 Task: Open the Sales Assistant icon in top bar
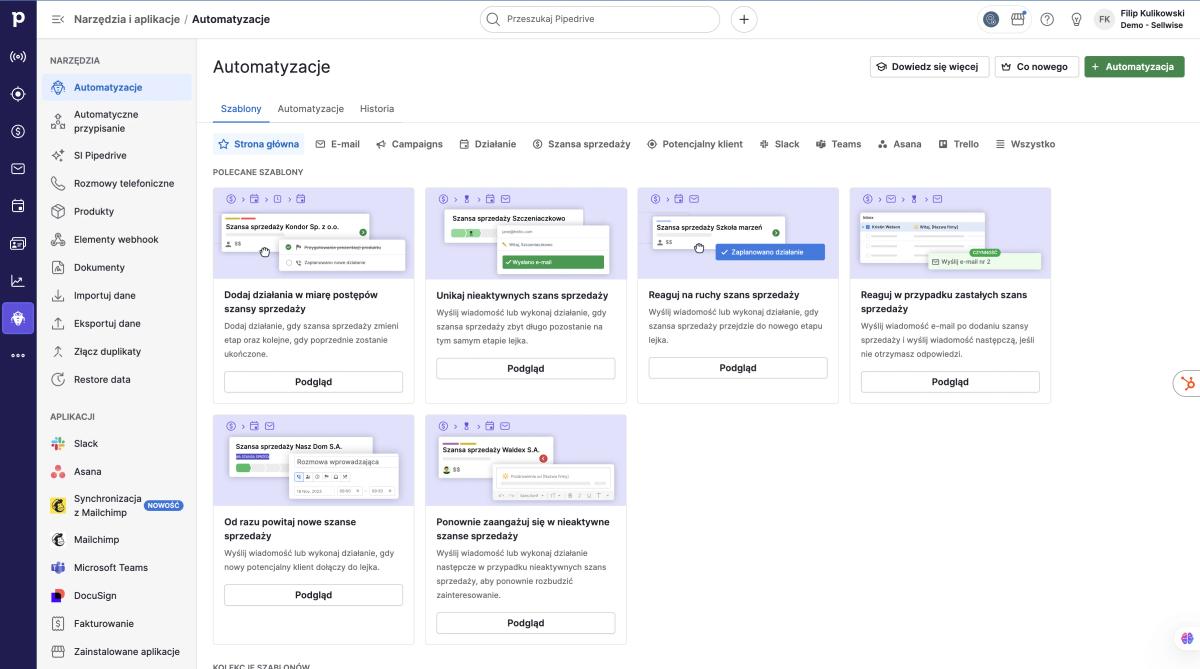991,19
